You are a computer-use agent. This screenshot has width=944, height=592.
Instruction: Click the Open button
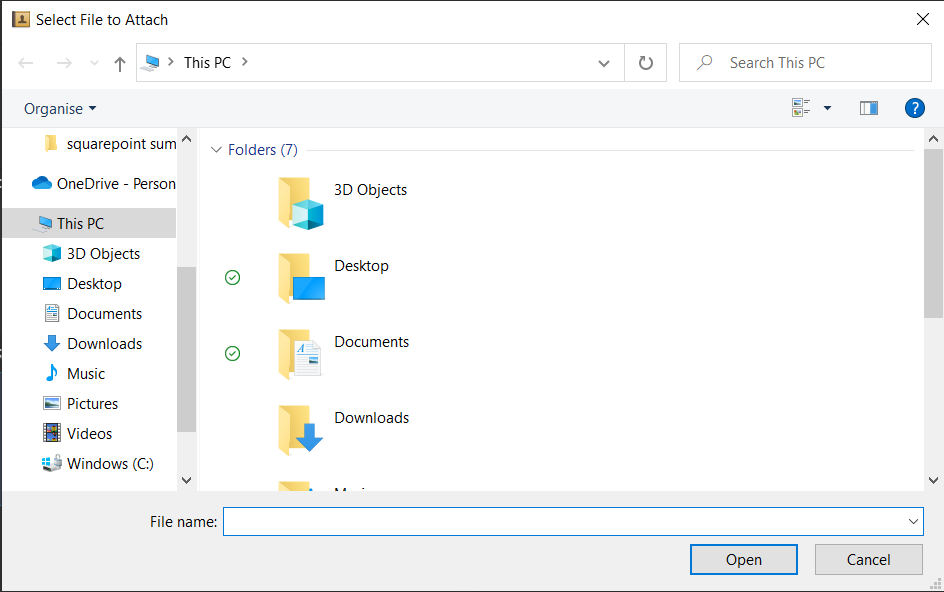744,559
